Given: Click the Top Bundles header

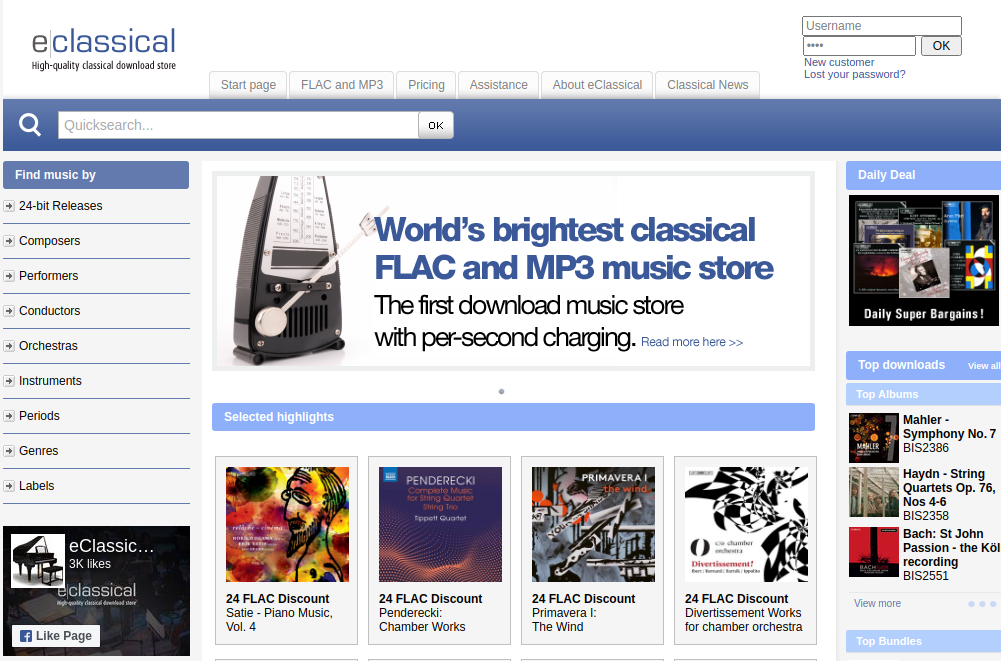Looking at the screenshot, I should tap(923, 641).
